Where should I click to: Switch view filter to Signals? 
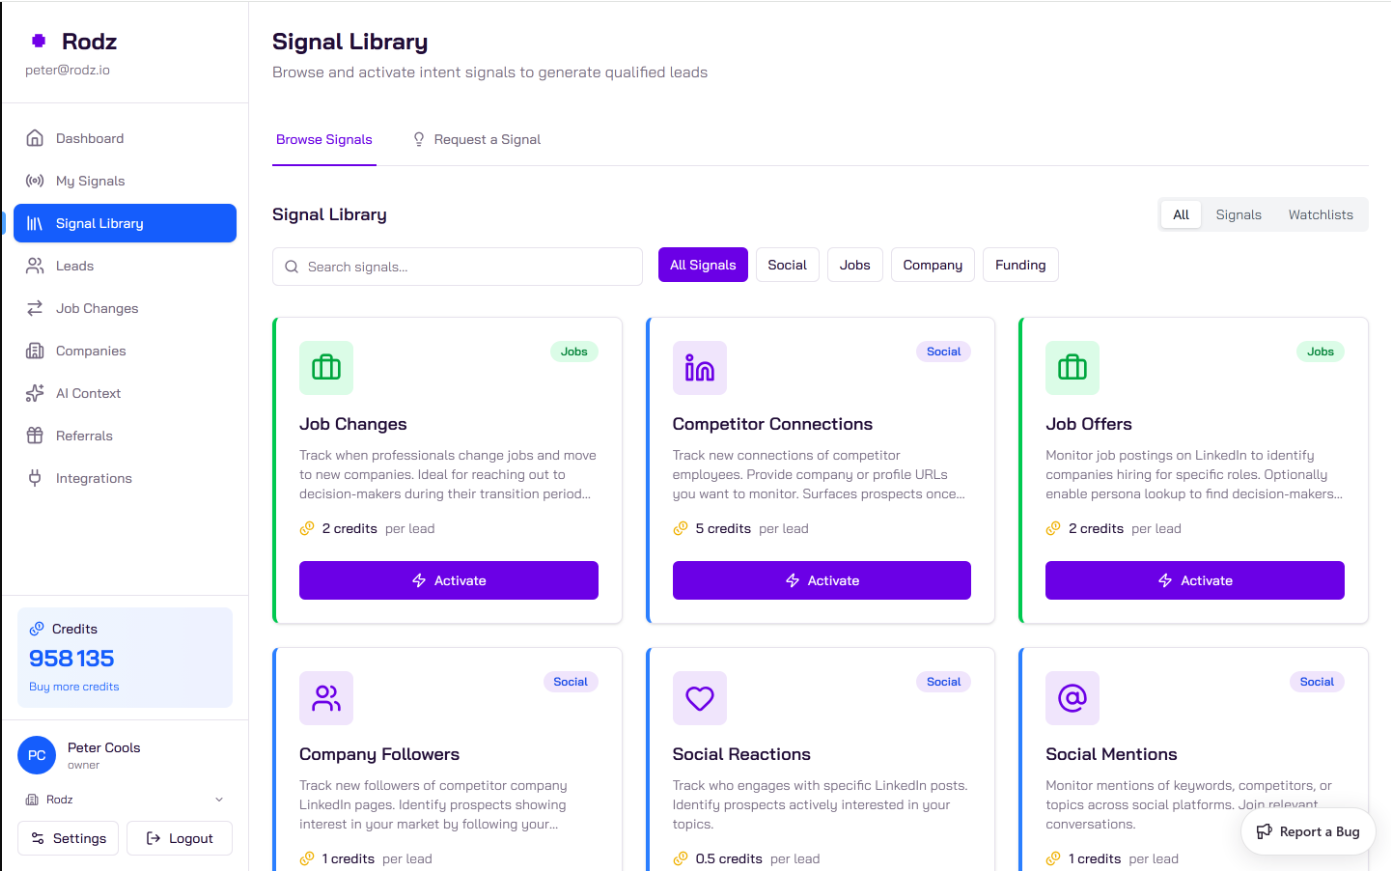click(x=1238, y=215)
